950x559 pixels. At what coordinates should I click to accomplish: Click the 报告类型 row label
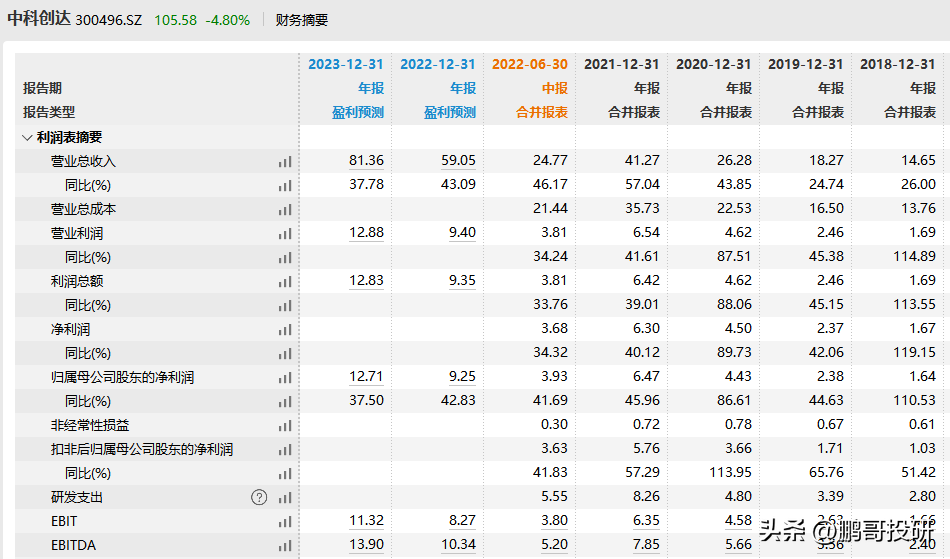coord(49,113)
